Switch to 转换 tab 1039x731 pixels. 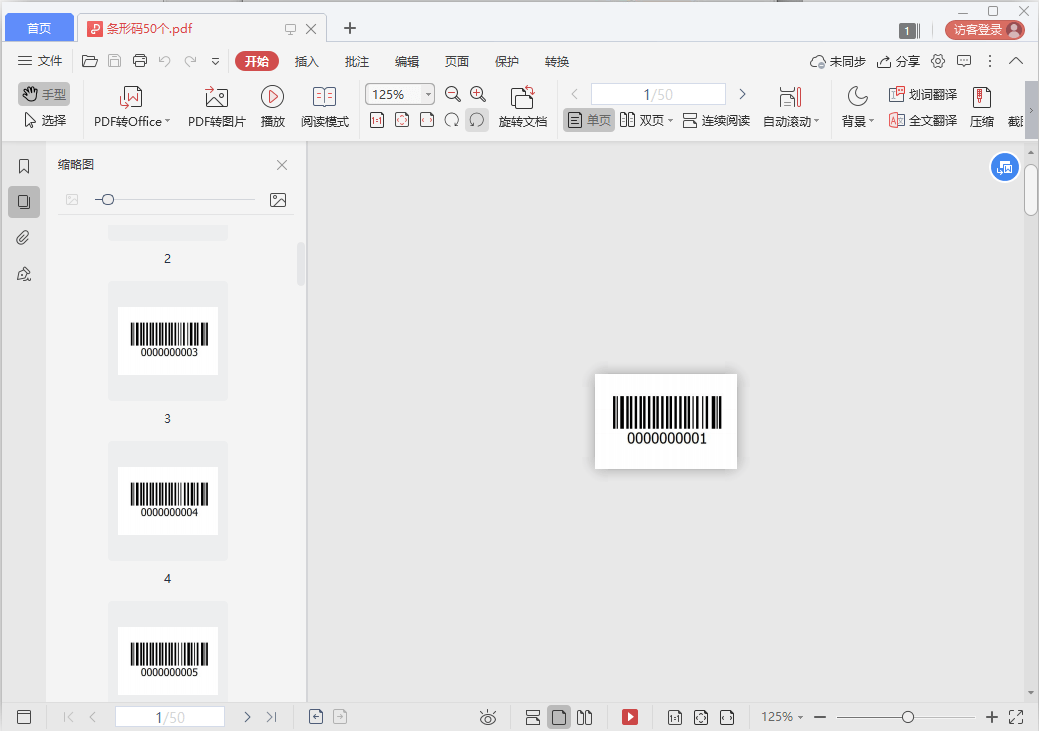pos(557,62)
